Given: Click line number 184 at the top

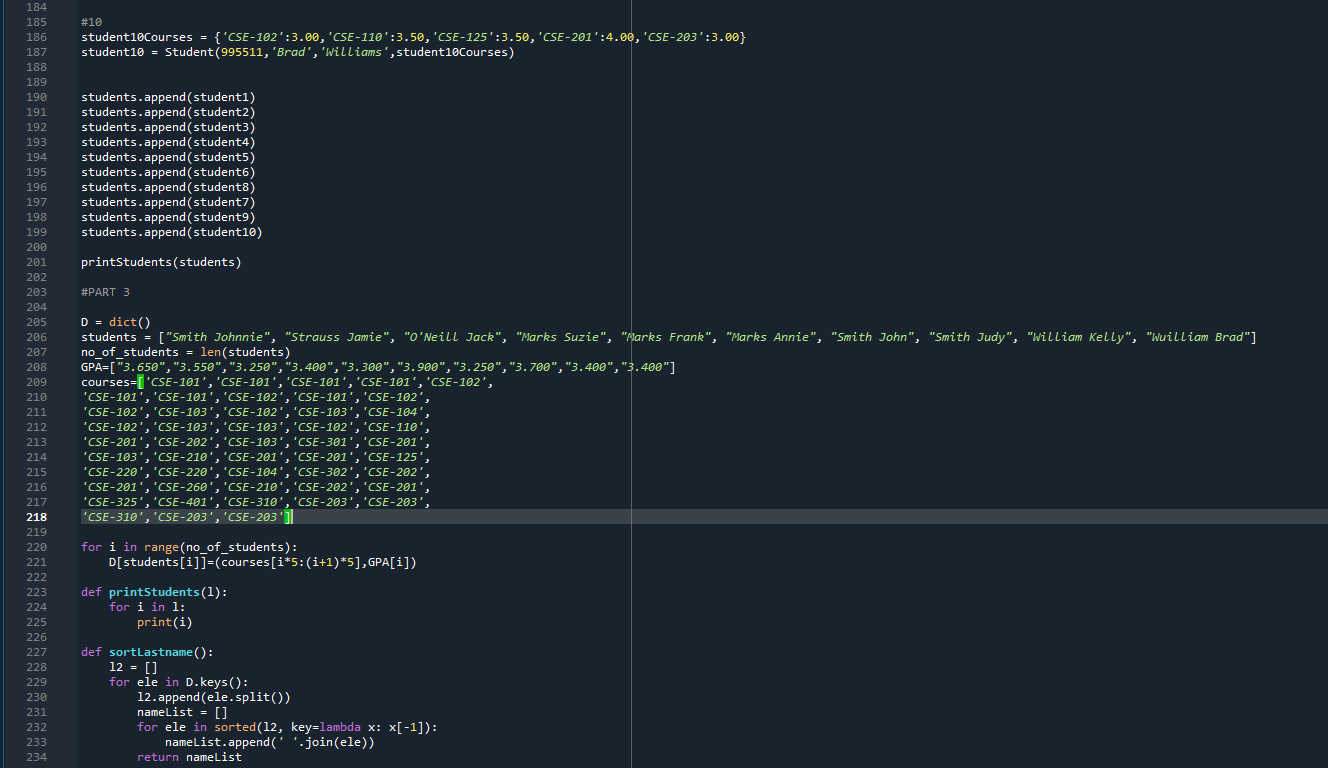Looking at the screenshot, I should (x=37, y=6).
